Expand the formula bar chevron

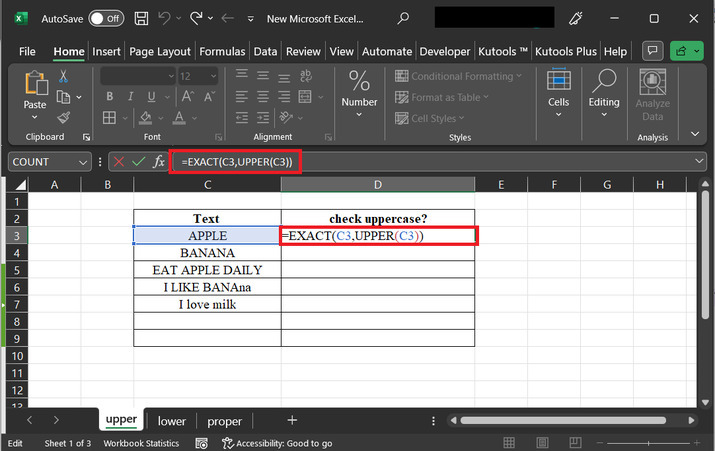point(698,161)
